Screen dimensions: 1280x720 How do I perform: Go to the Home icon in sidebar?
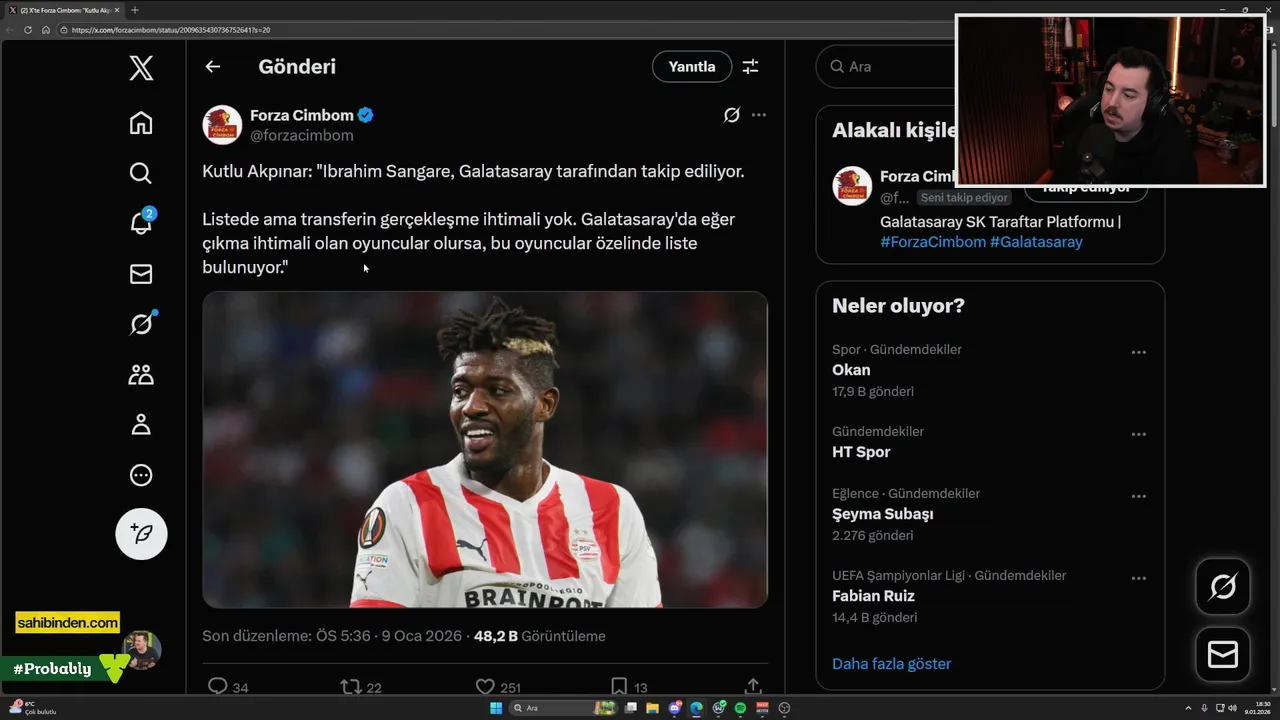[x=141, y=122]
